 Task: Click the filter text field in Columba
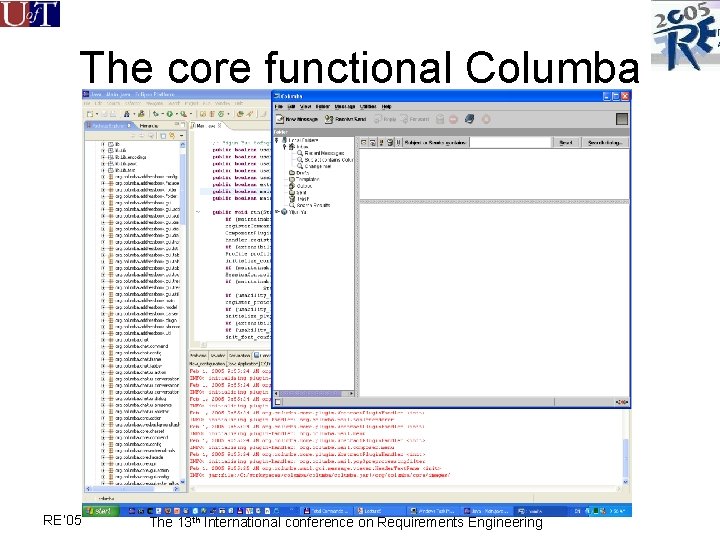pos(510,142)
